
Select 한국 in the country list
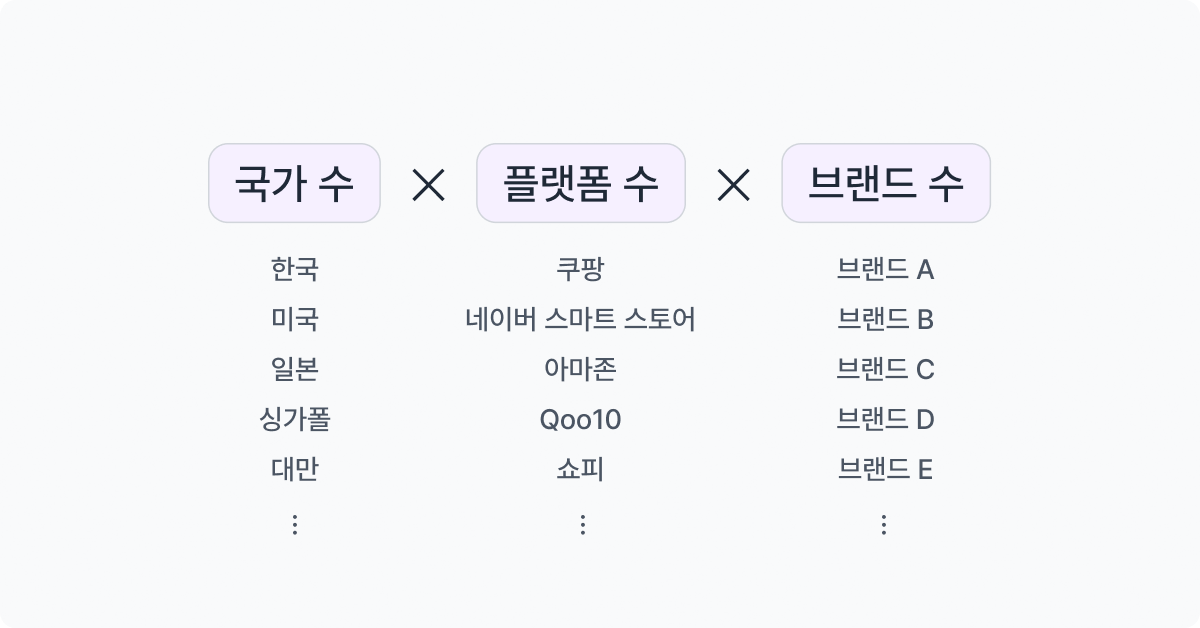(294, 270)
